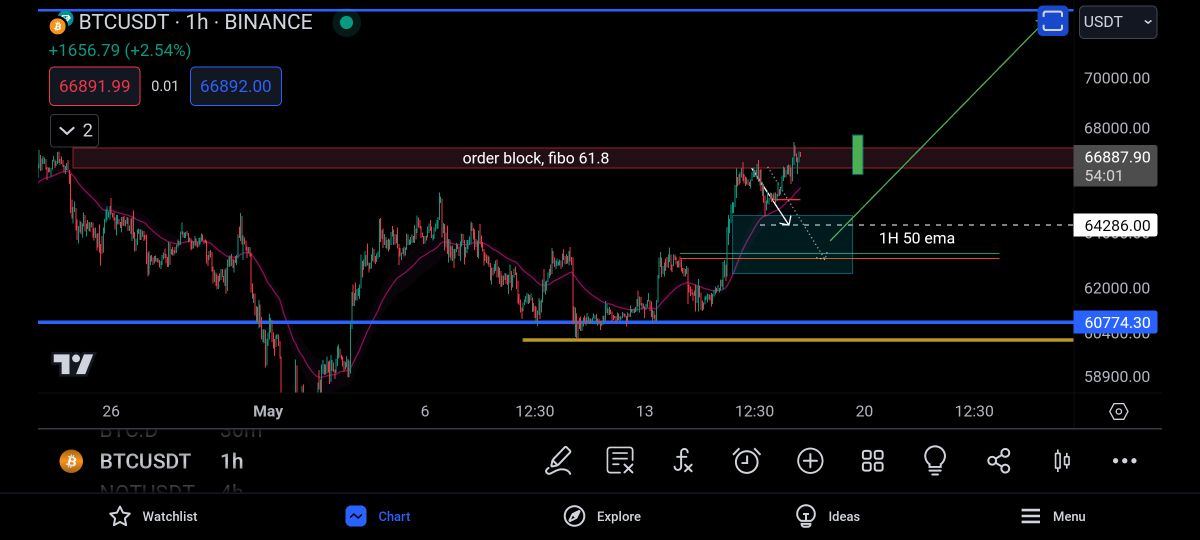Select the 64286.00 price label

[1115, 226]
